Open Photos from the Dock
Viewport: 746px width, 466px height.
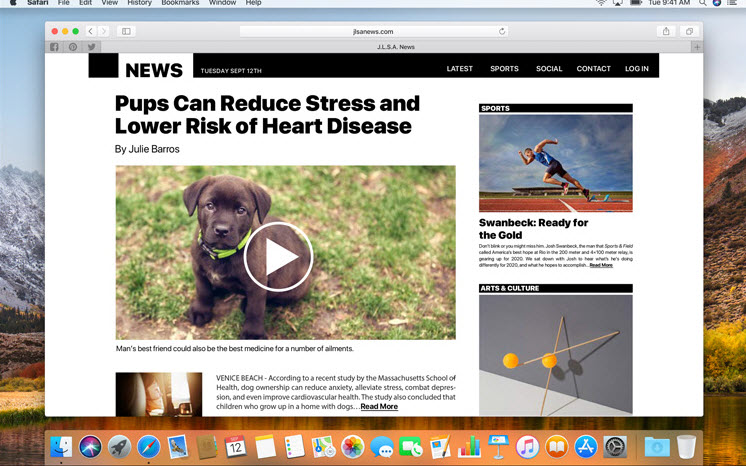[x=352, y=446]
